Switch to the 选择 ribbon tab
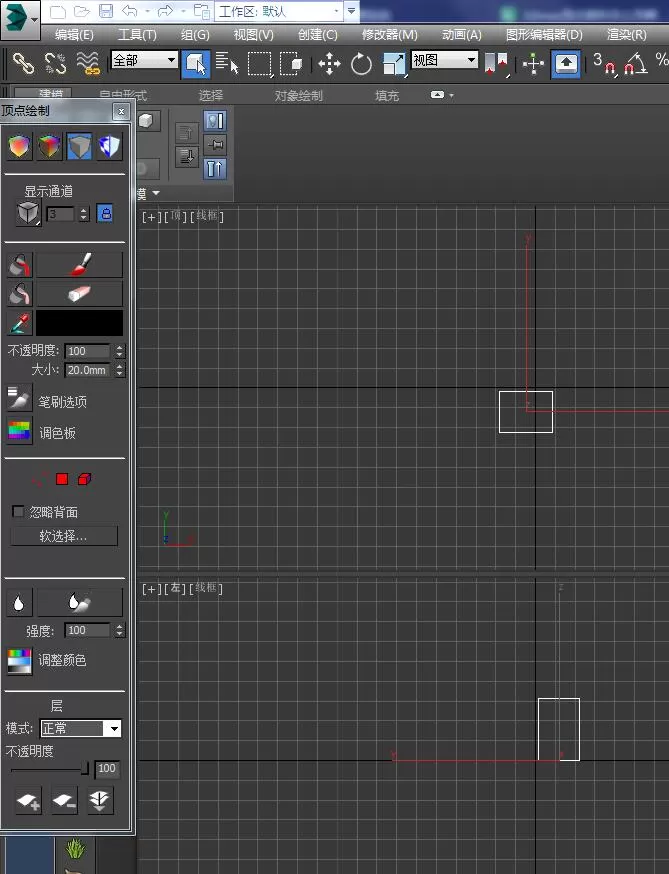669x874 pixels. 211,96
